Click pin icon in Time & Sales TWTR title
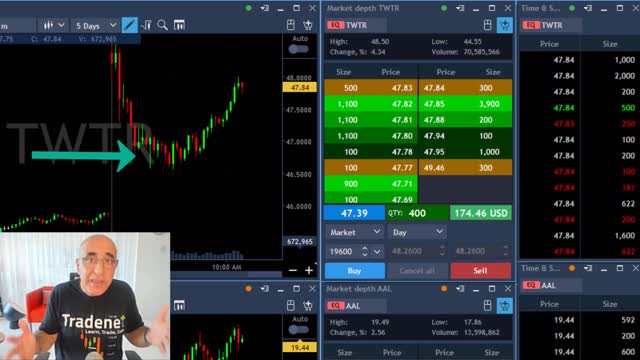This screenshot has width=640, height=360. tap(588, 8)
